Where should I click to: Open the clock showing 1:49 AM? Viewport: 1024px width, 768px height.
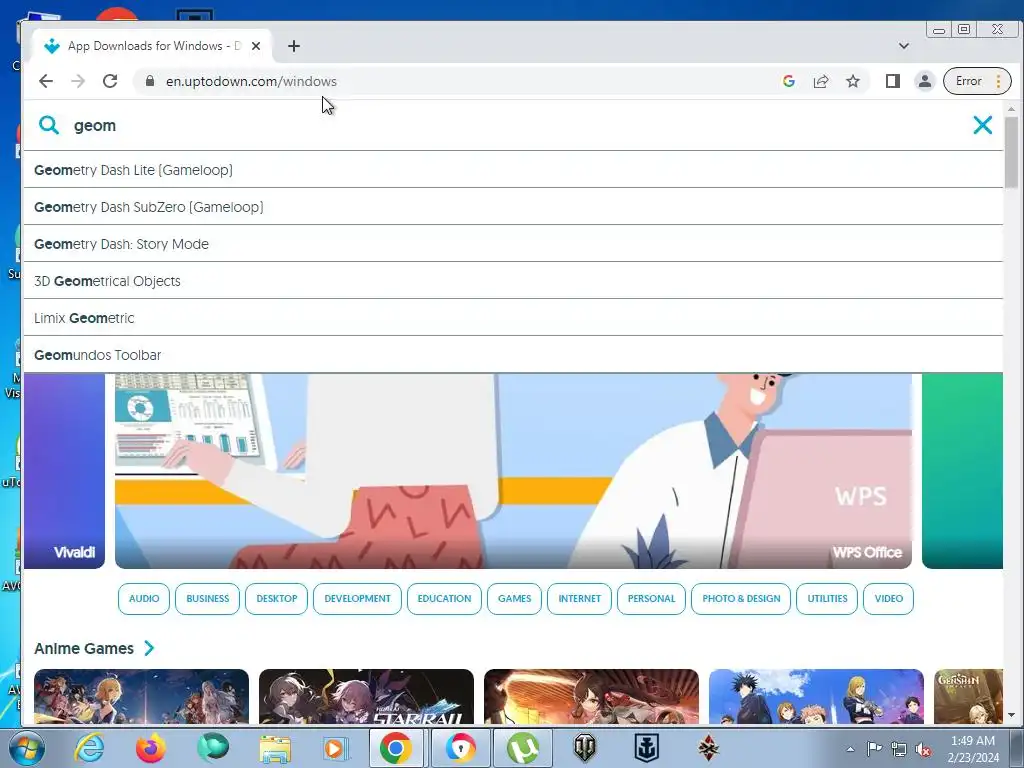[973, 749]
